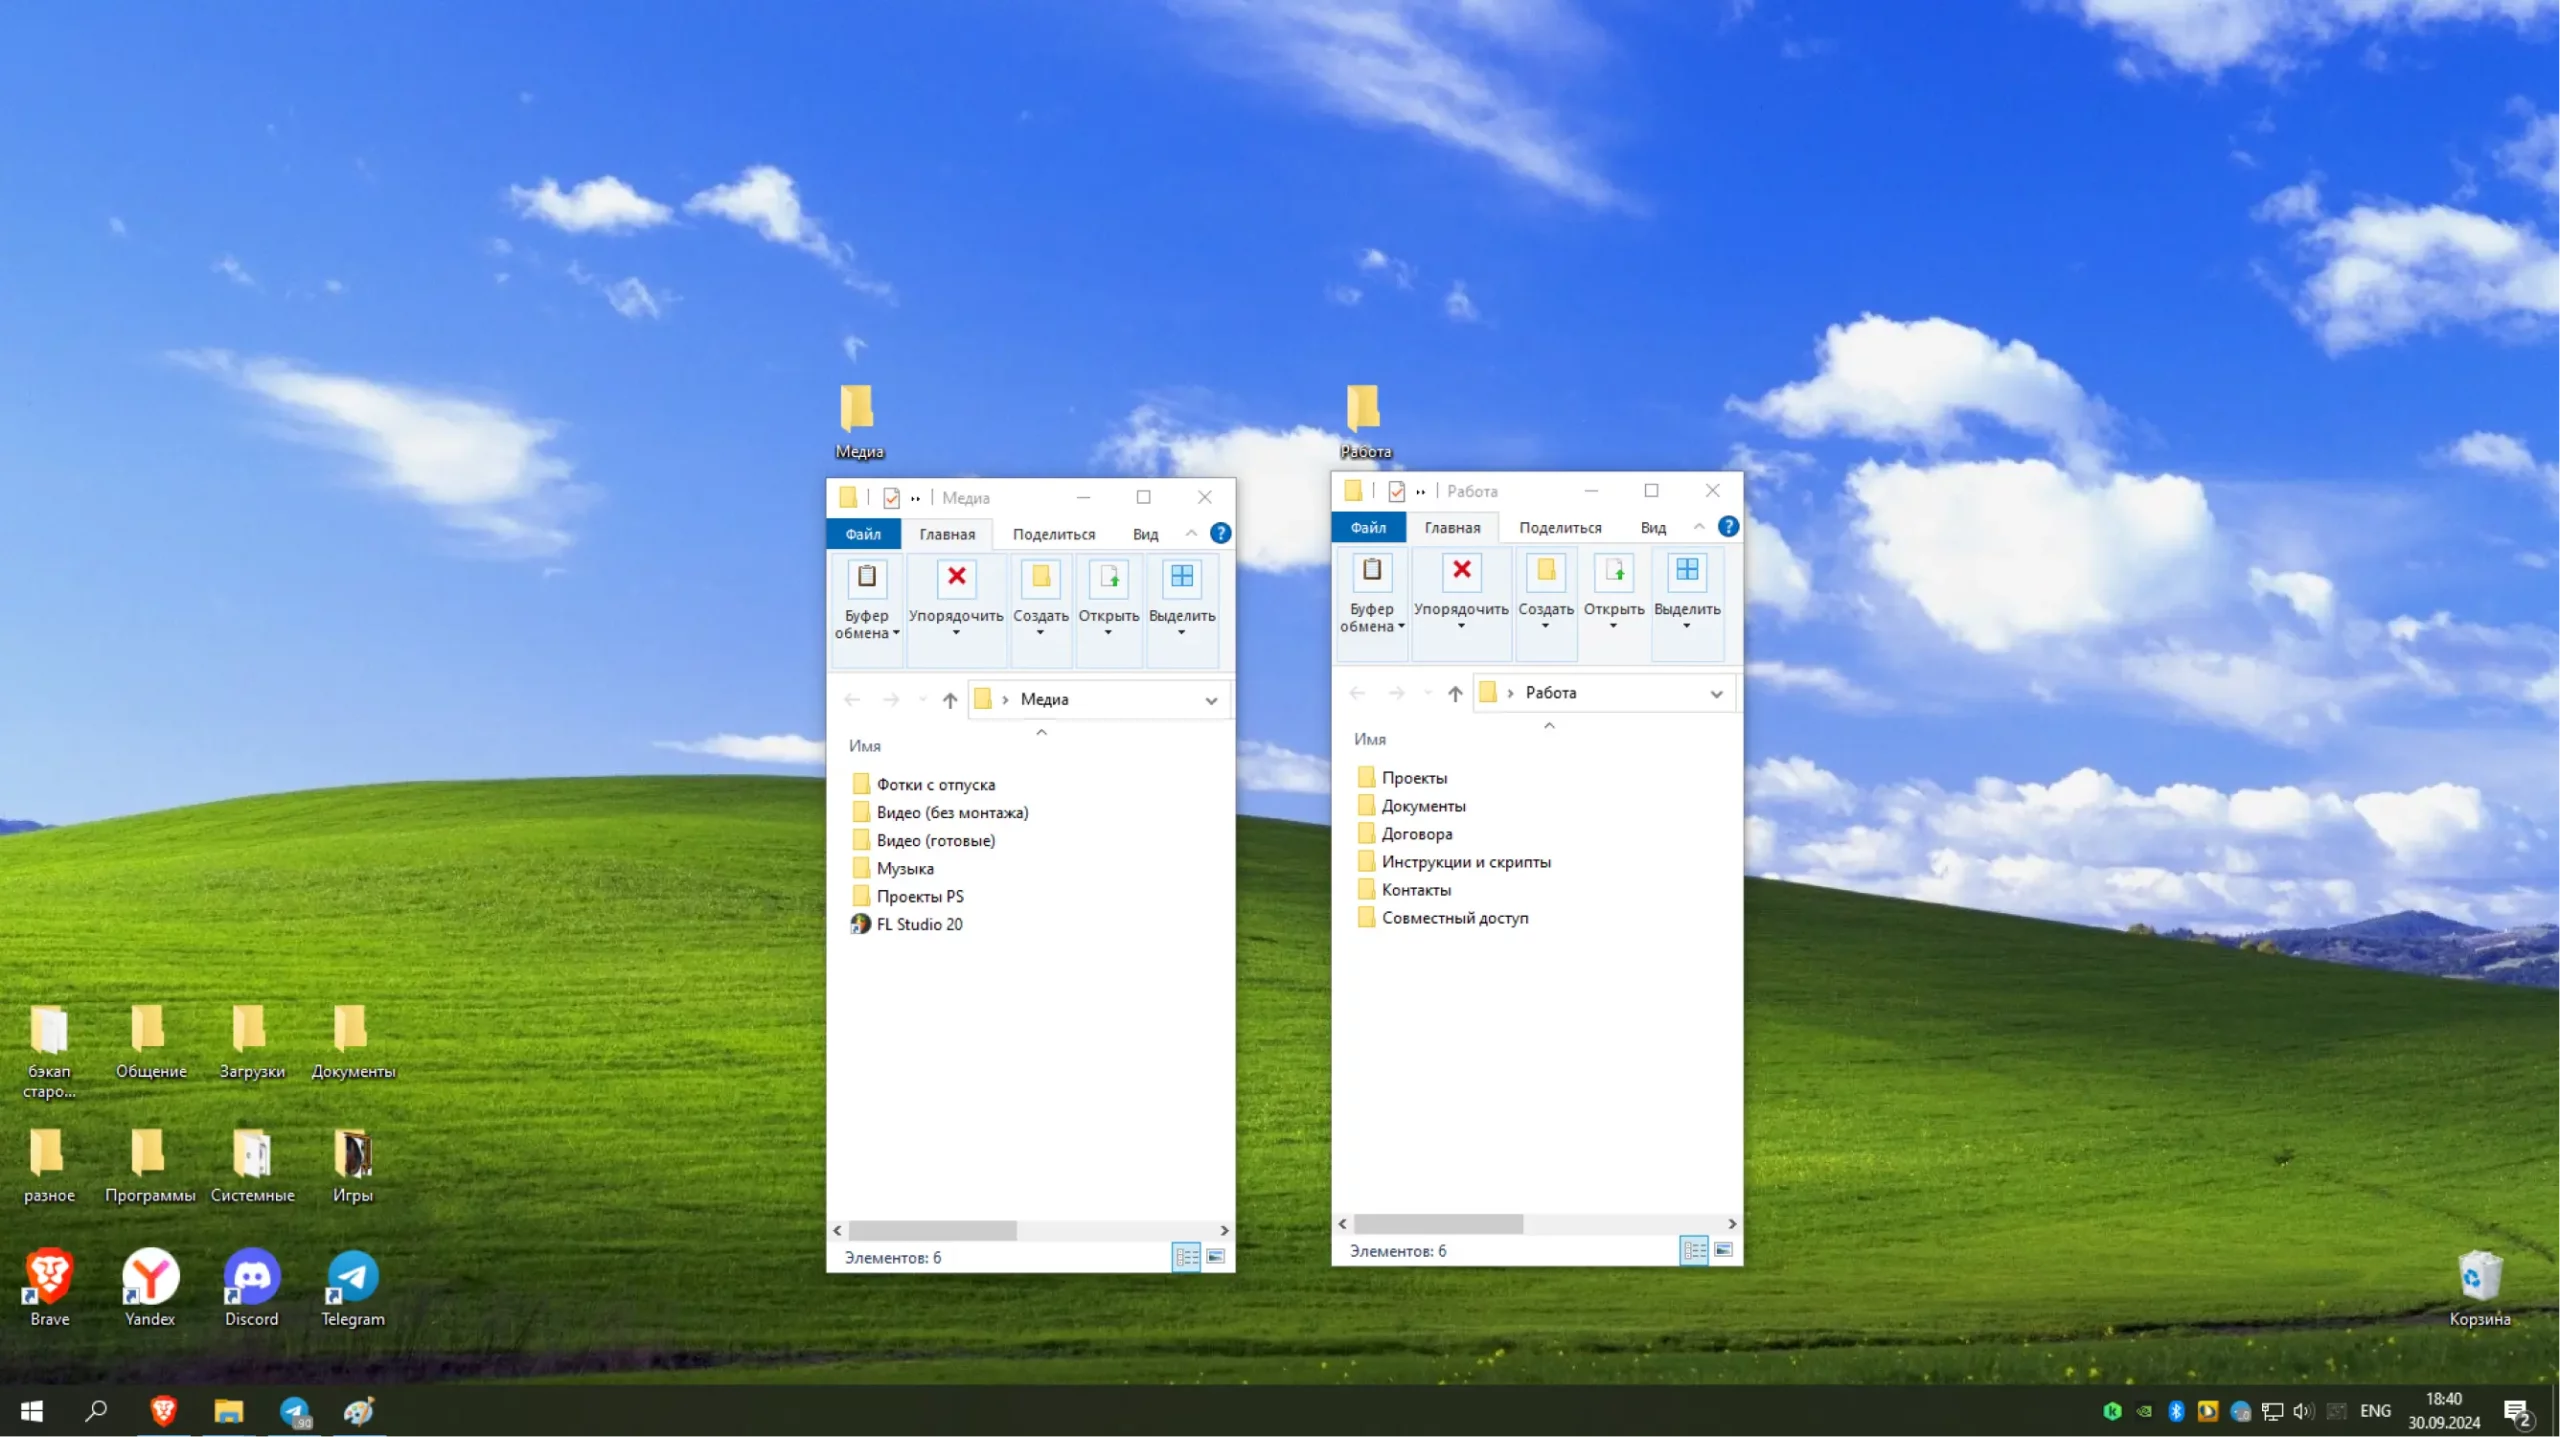Switch to Поделиться tab in Работа window
This screenshot has height=1437, width=2560.
point(1560,527)
